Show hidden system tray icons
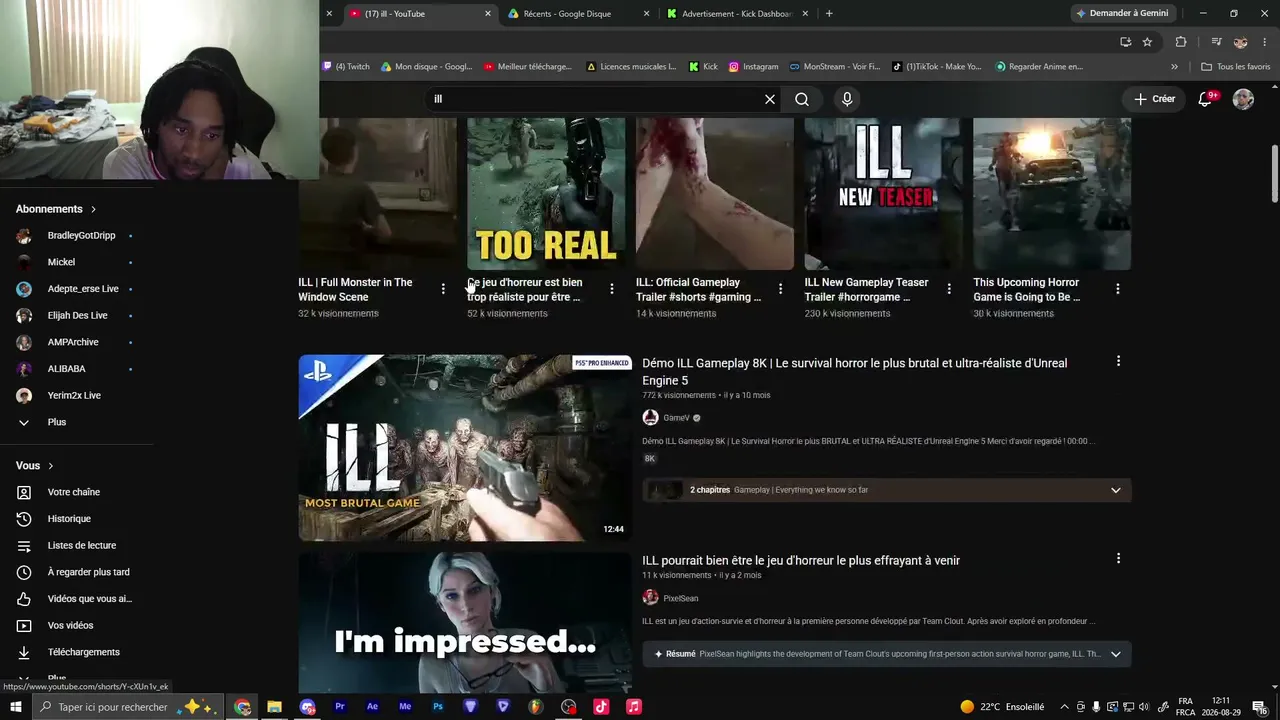 tap(1064, 707)
